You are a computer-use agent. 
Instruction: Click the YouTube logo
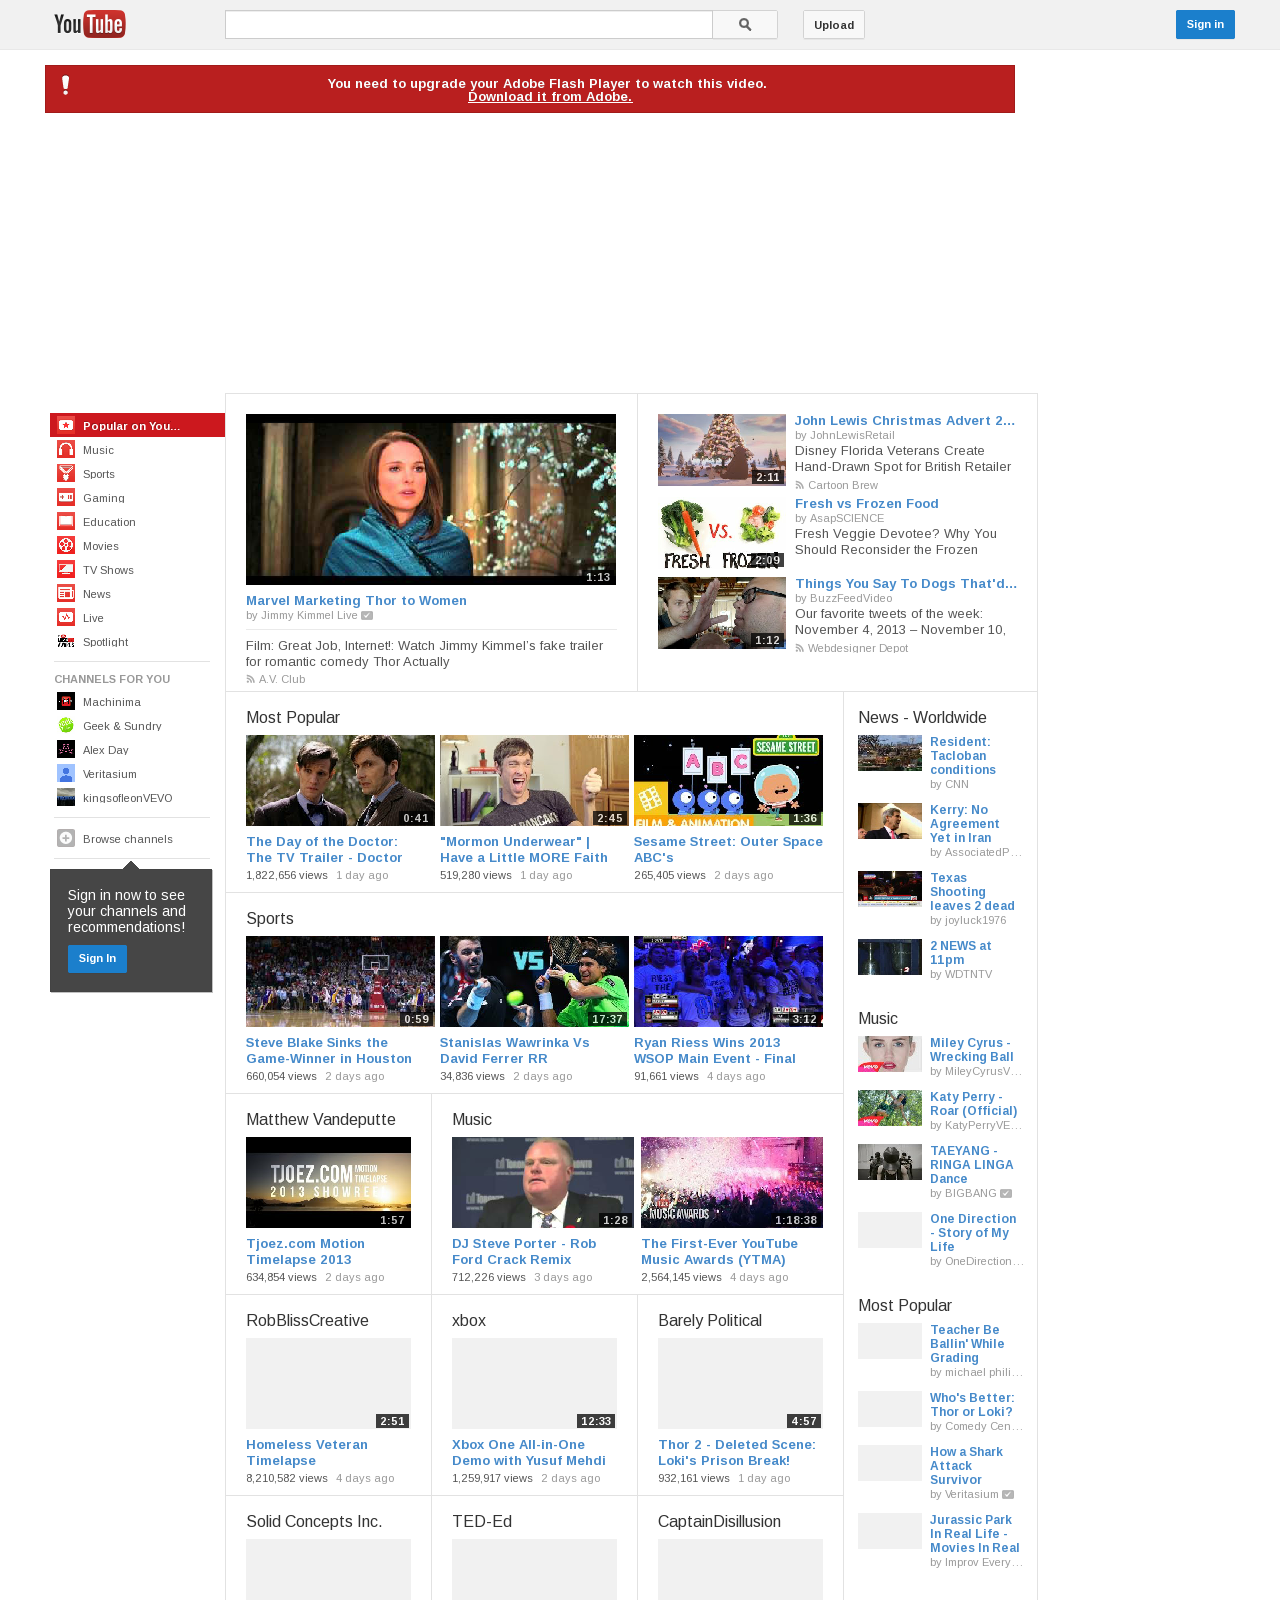(x=90, y=24)
